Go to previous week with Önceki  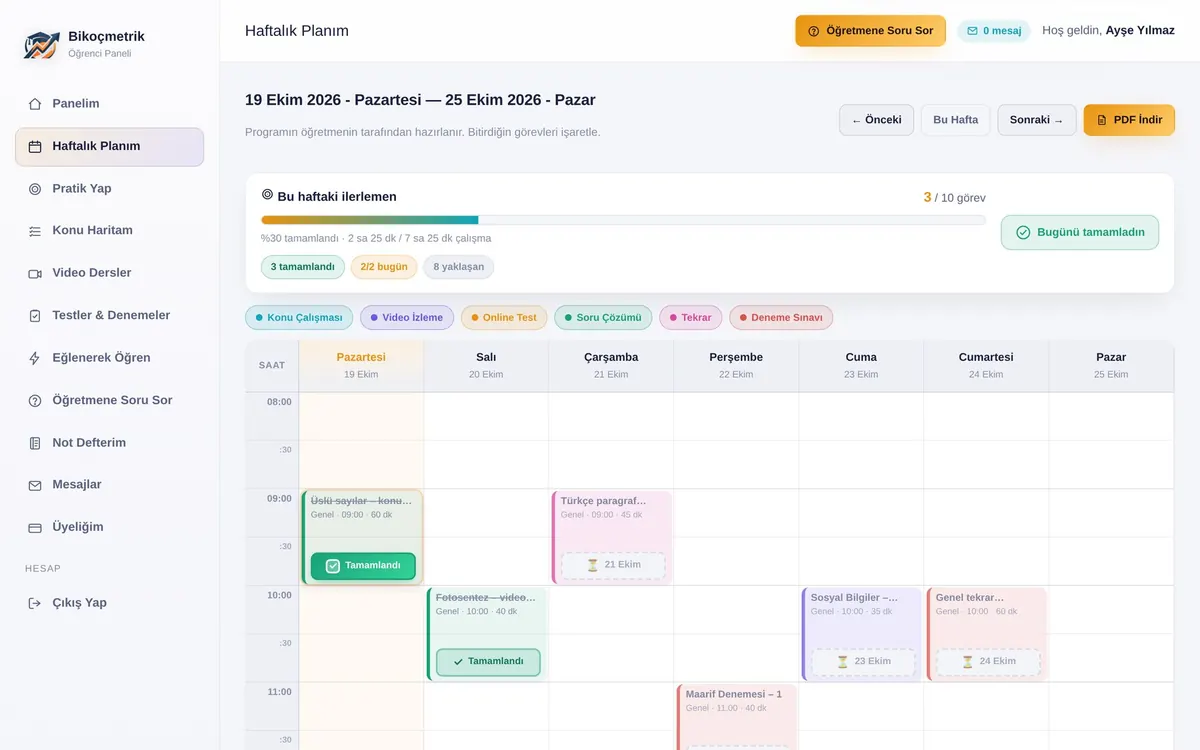(x=876, y=120)
